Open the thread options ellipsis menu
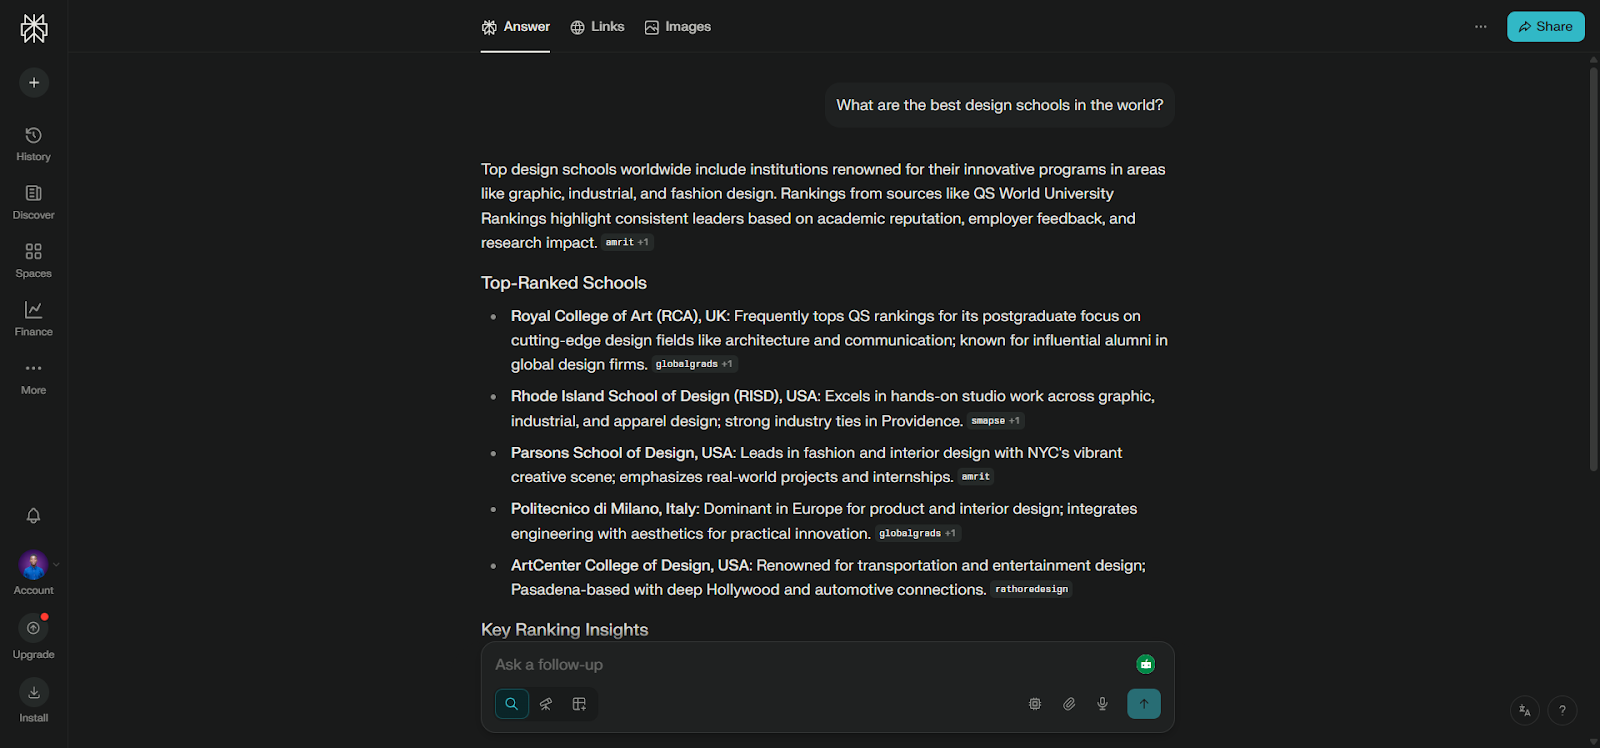This screenshot has width=1600, height=748. 1480,27
